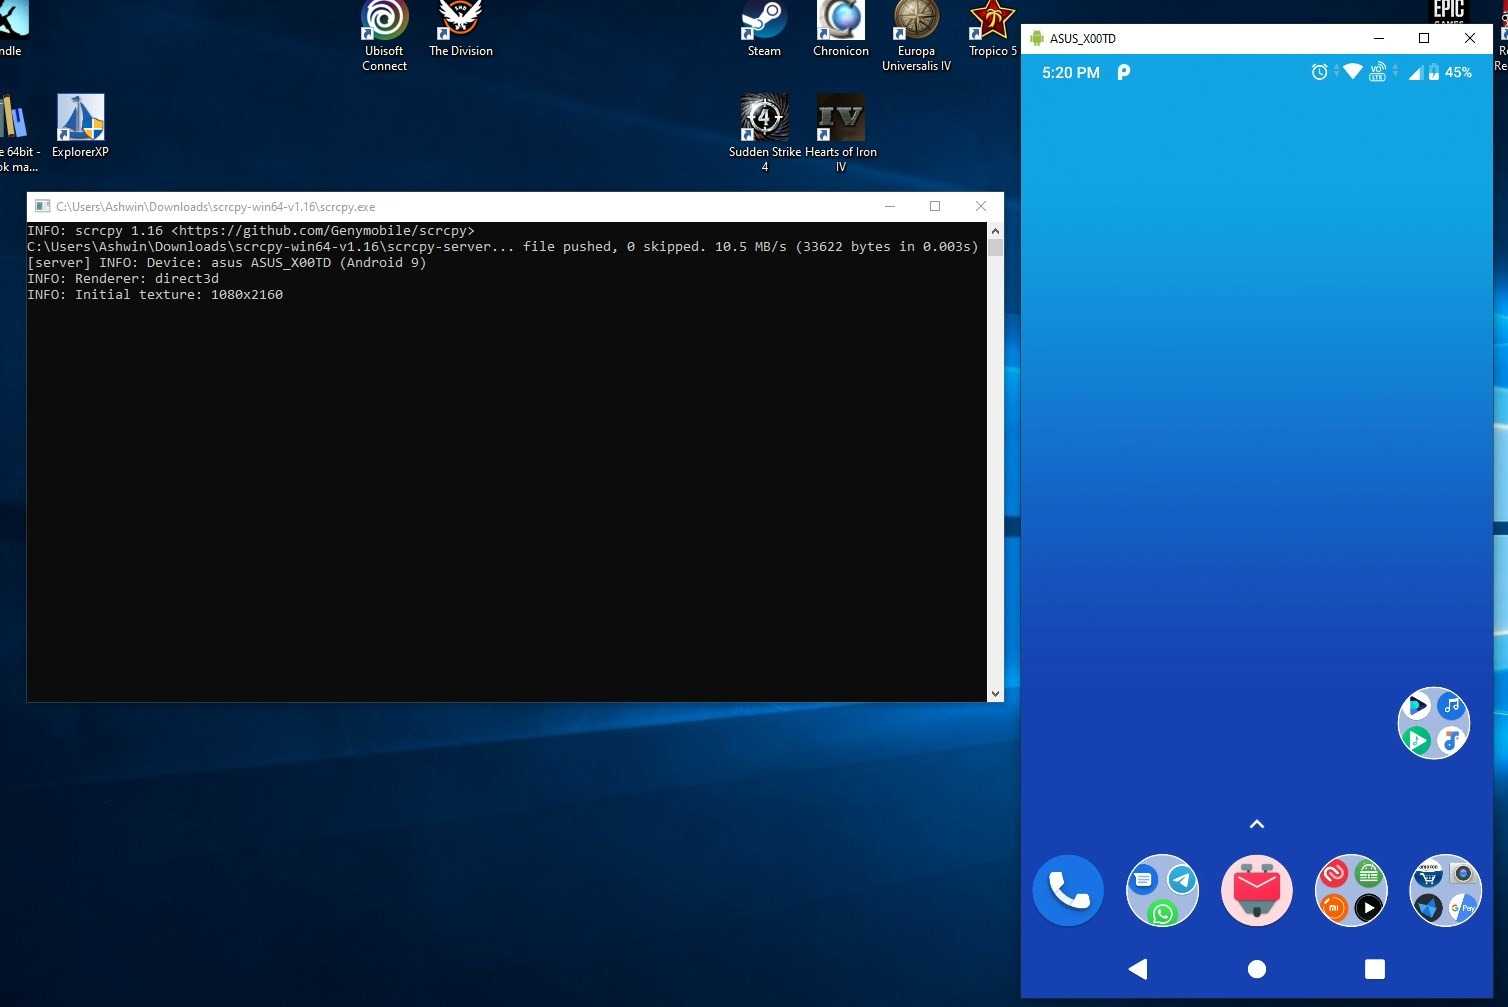The image size is (1508, 1007).
Task: Click the 'Initial texture: 1080x2160' line
Action: click(x=155, y=295)
